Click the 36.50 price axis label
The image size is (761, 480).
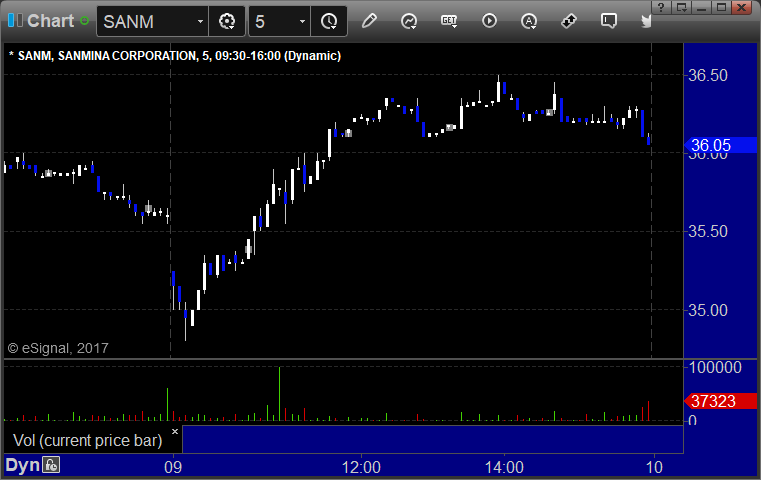coord(708,75)
